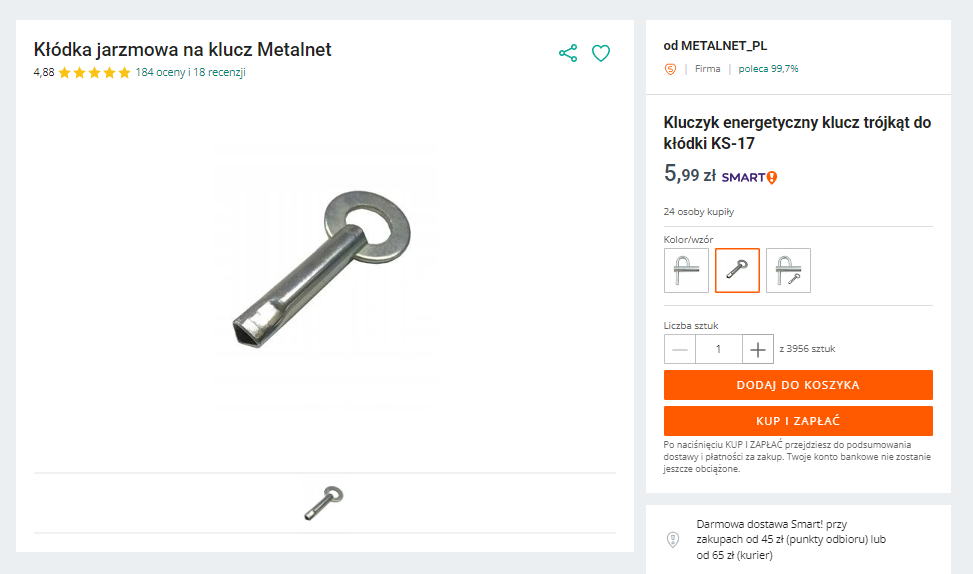Increase quantity with the plus button
This screenshot has width=973, height=574.
click(758, 349)
